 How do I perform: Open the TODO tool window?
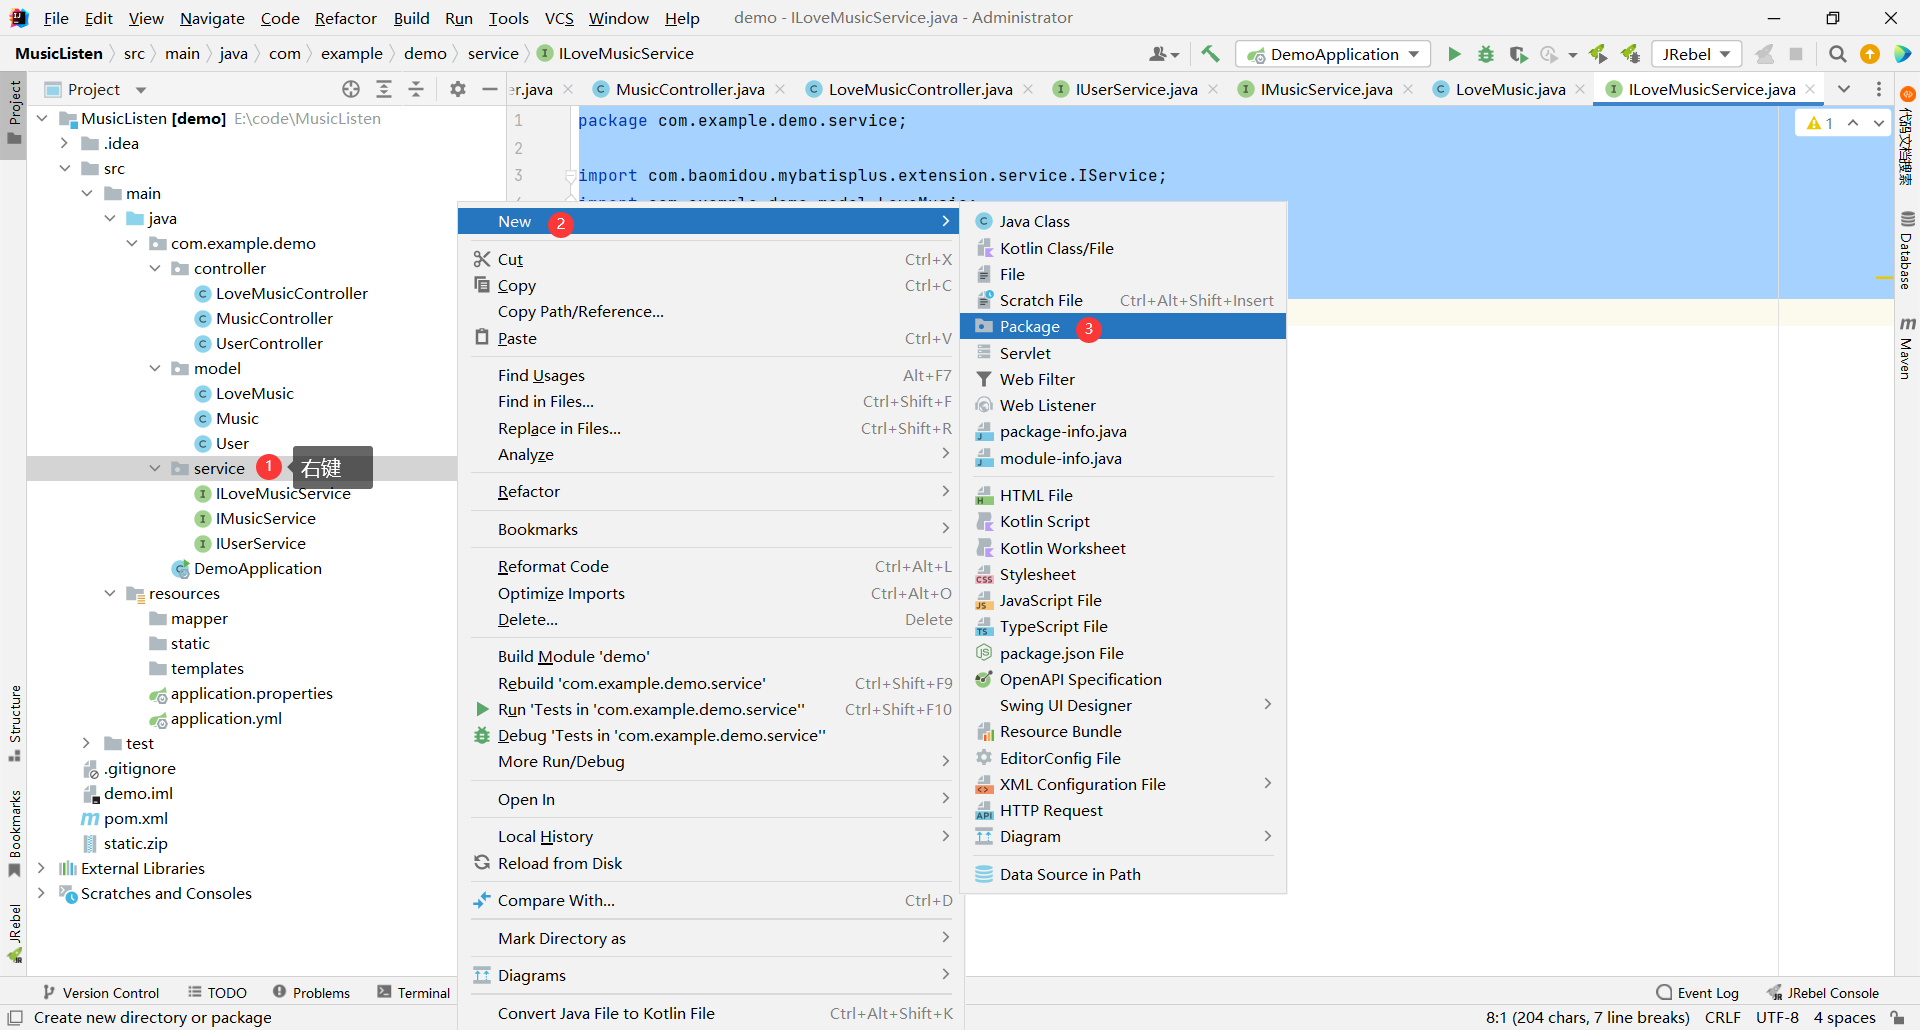coord(217,993)
